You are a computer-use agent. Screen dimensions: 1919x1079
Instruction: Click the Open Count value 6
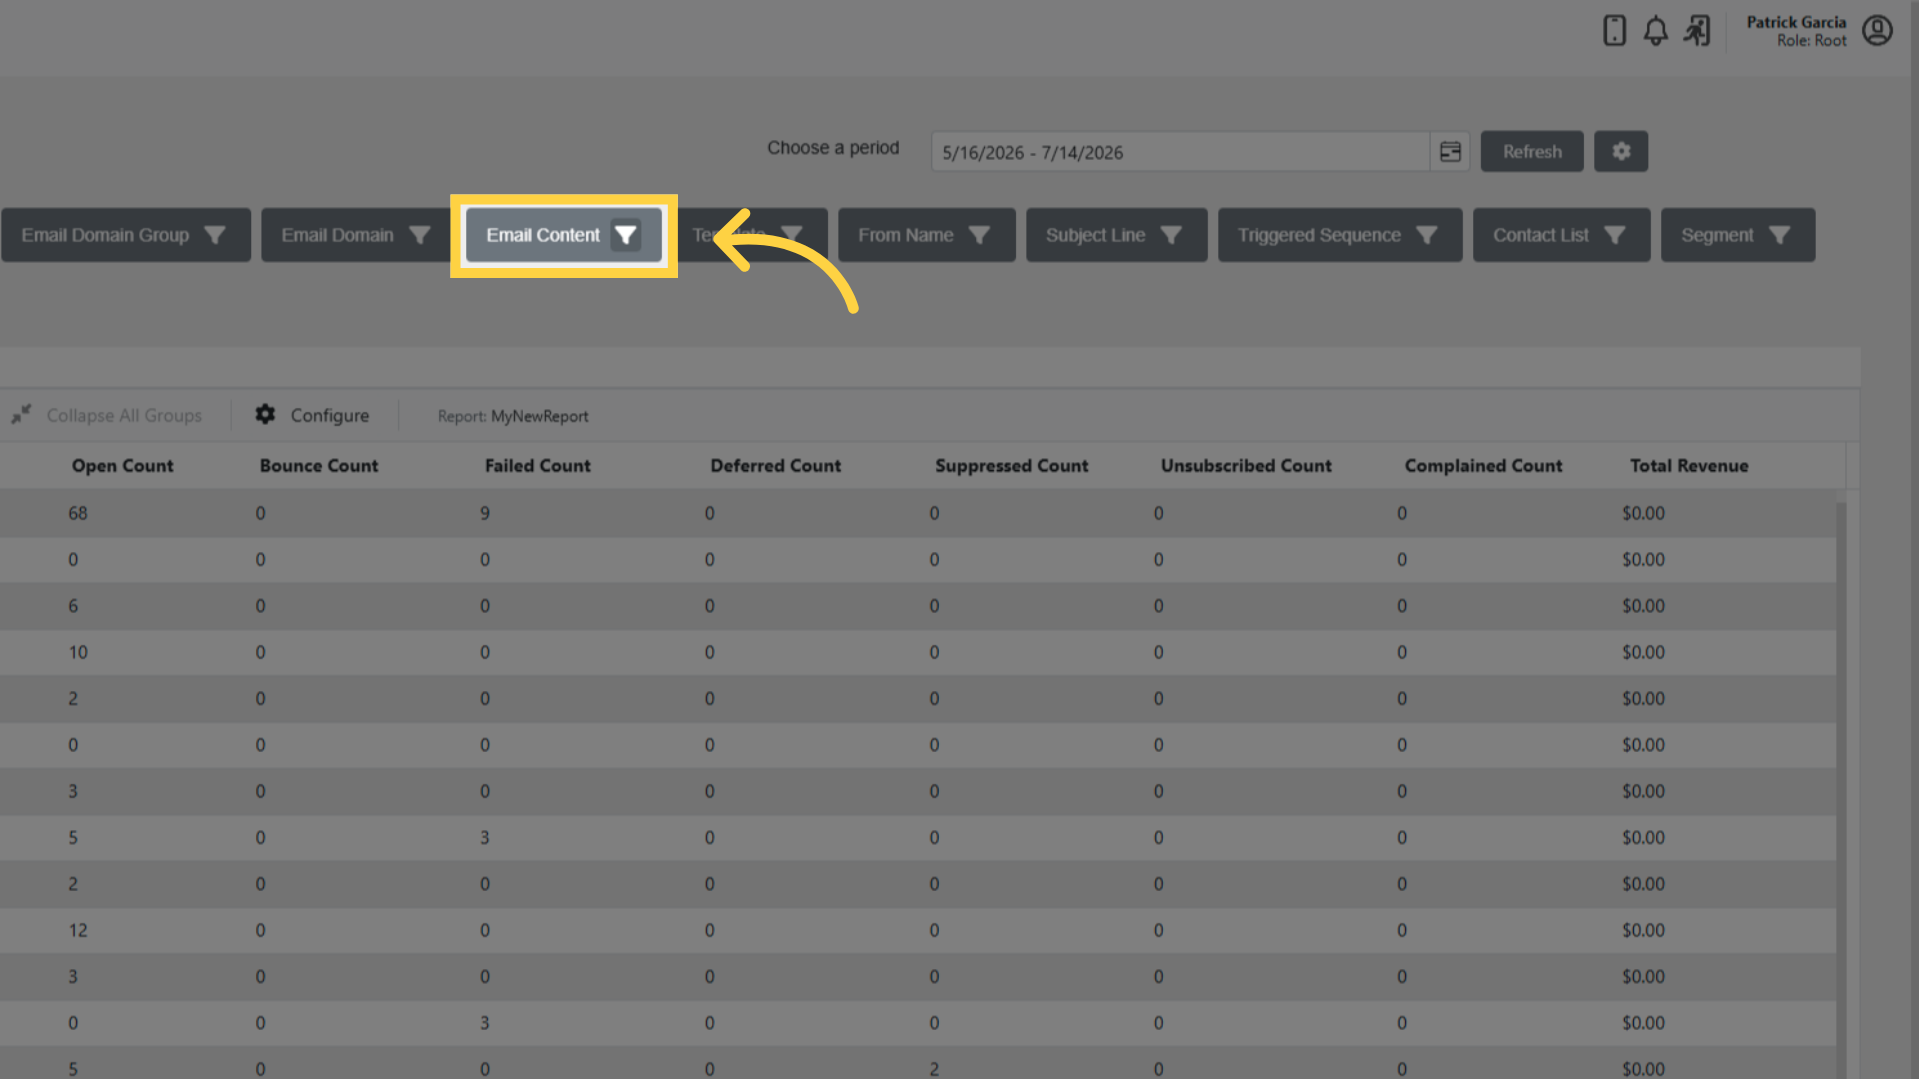[73, 606]
